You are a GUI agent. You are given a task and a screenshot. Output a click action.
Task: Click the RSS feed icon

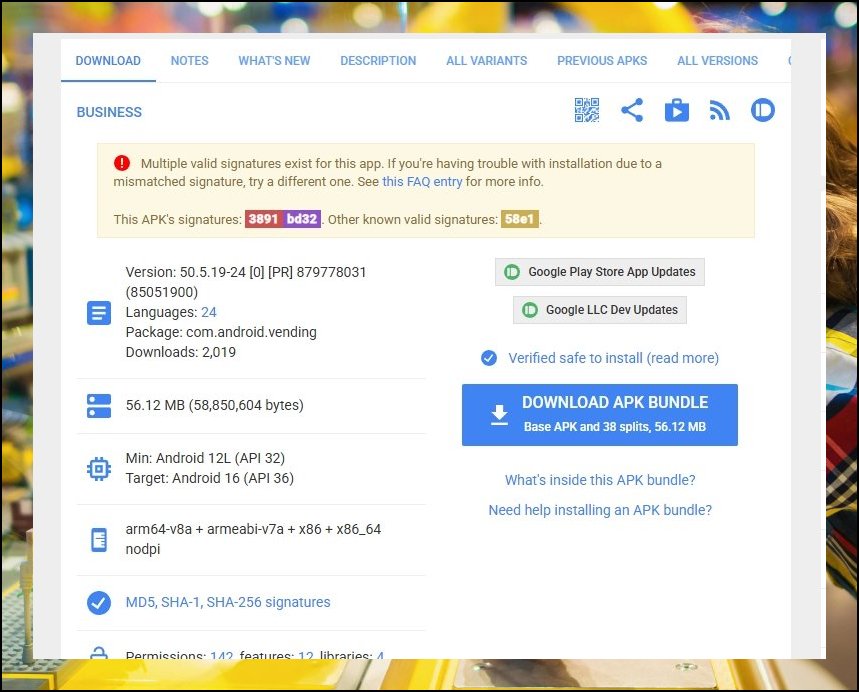tap(719, 111)
